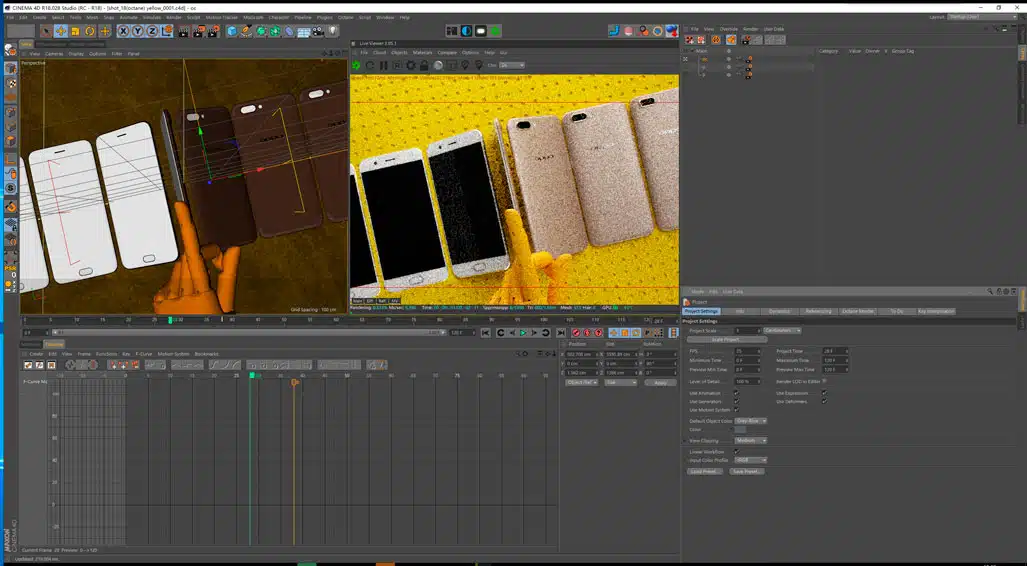Toggle the X-axis lock icon

pyautogui.click(x=124, y=31)
